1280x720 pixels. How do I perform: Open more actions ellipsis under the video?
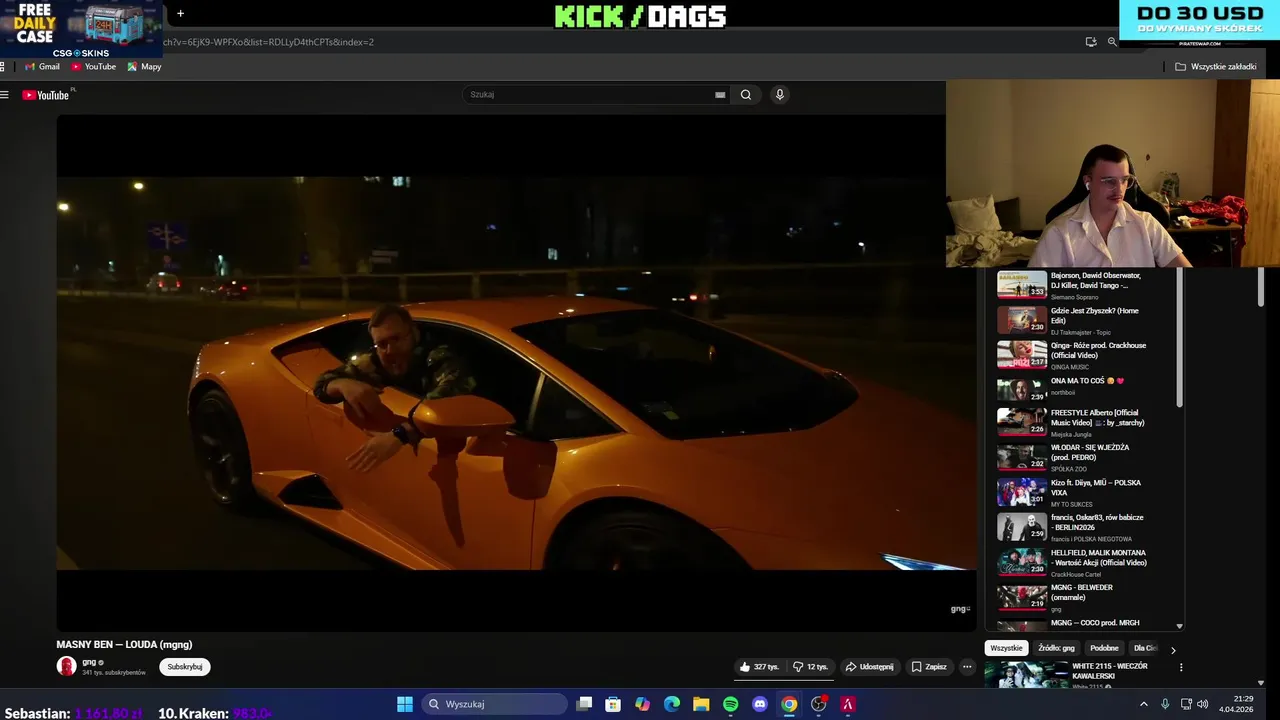(967, 667)
